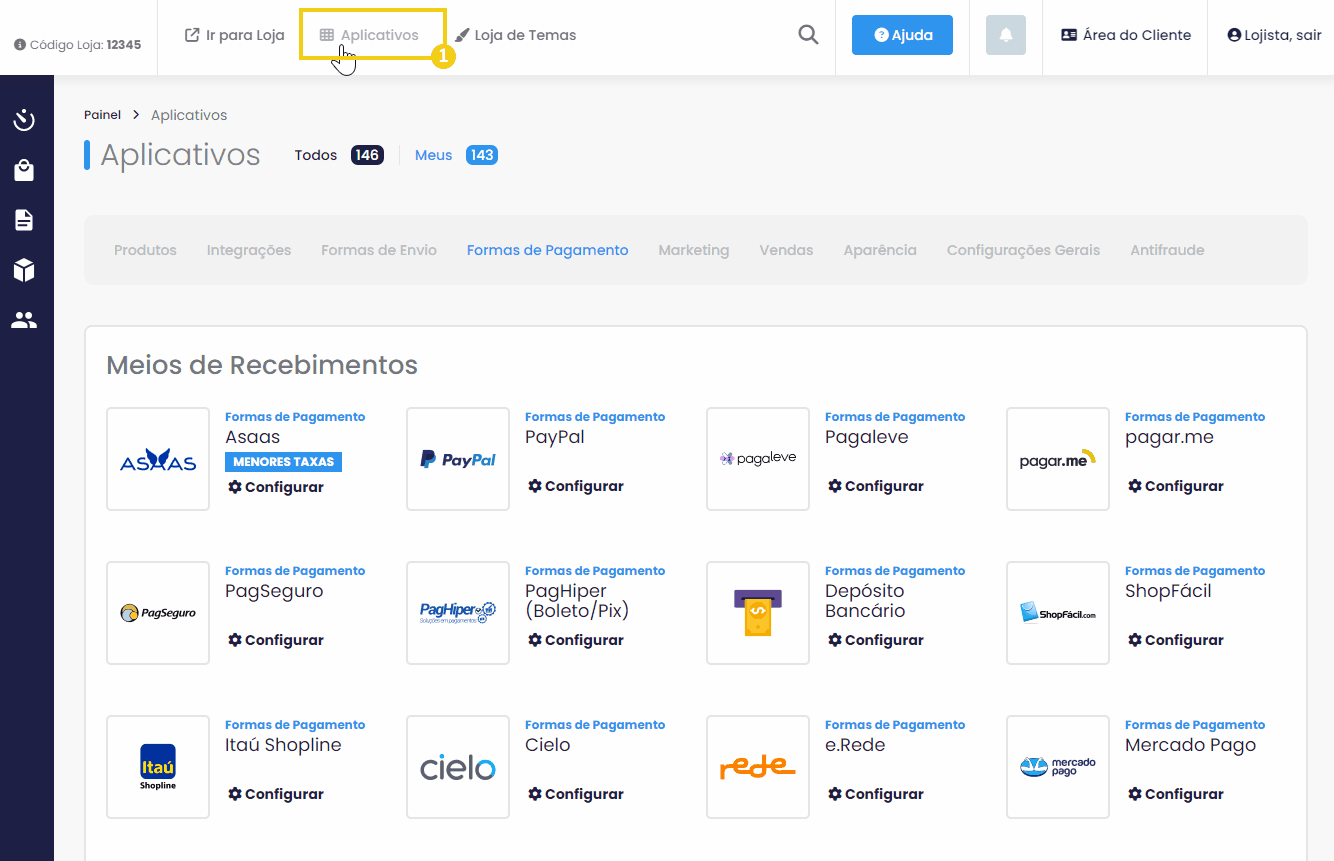Click the Mercado Pago app name
This screenshot has width=1334, height=861.
1190,745
